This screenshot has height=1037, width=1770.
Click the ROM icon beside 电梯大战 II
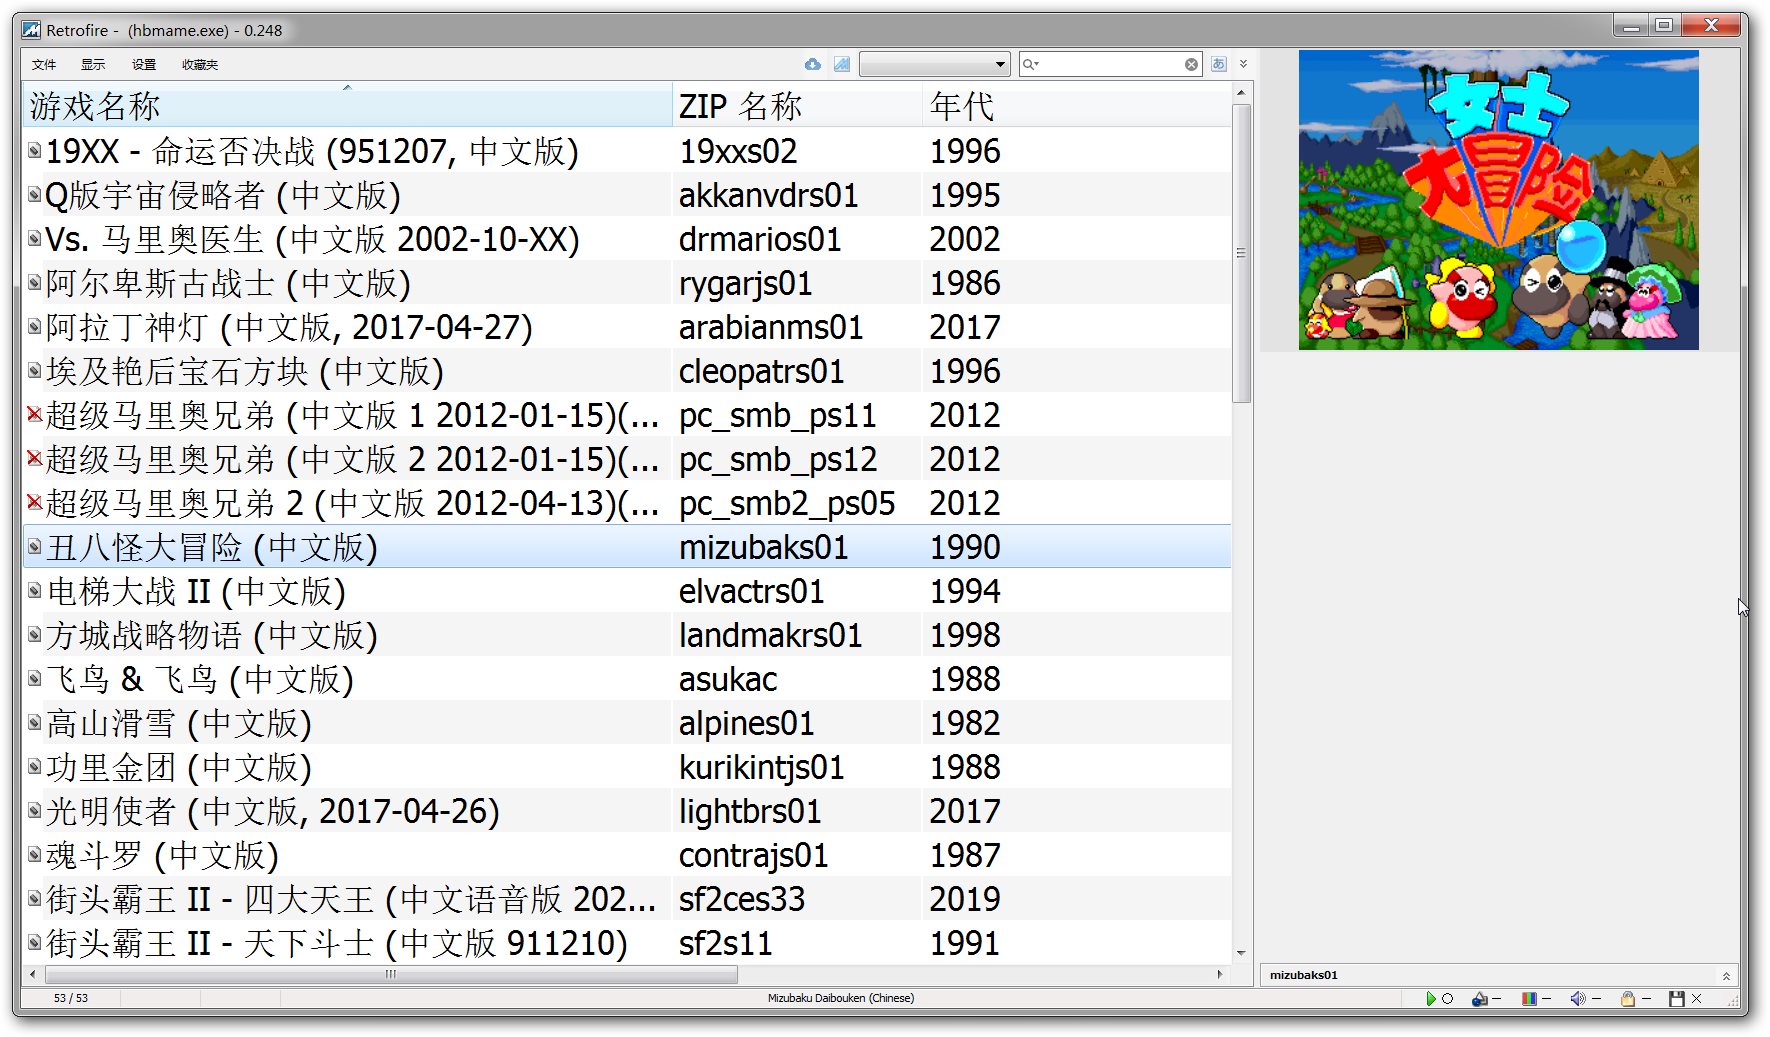(35, 590)
